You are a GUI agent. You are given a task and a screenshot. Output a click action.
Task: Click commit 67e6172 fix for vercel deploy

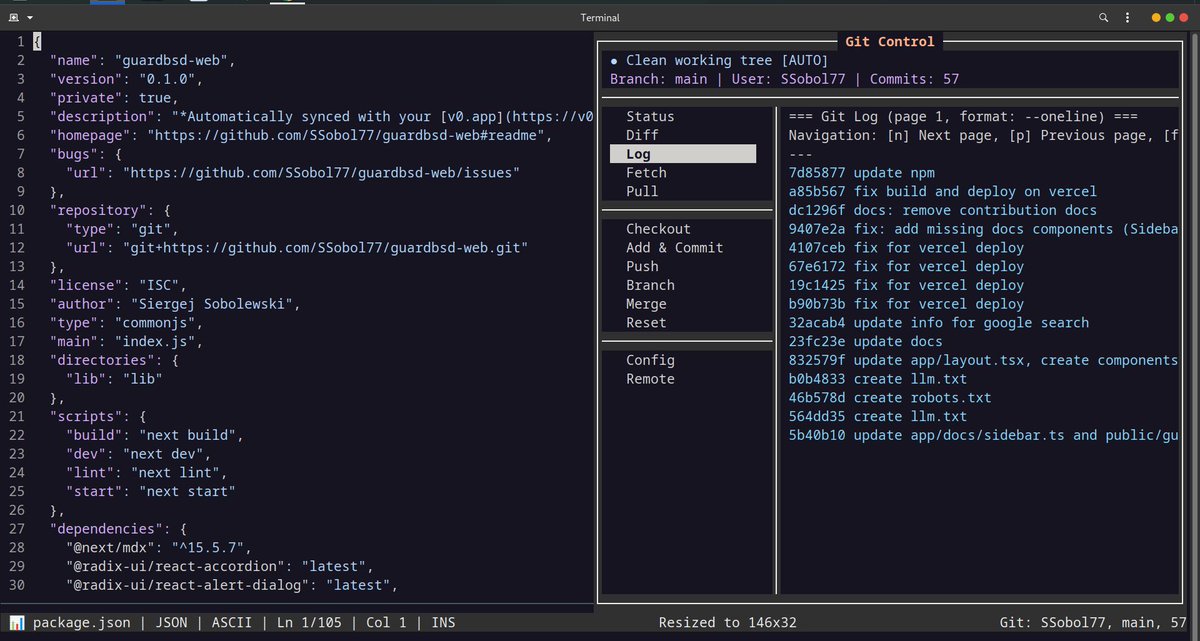coord(906,267)
